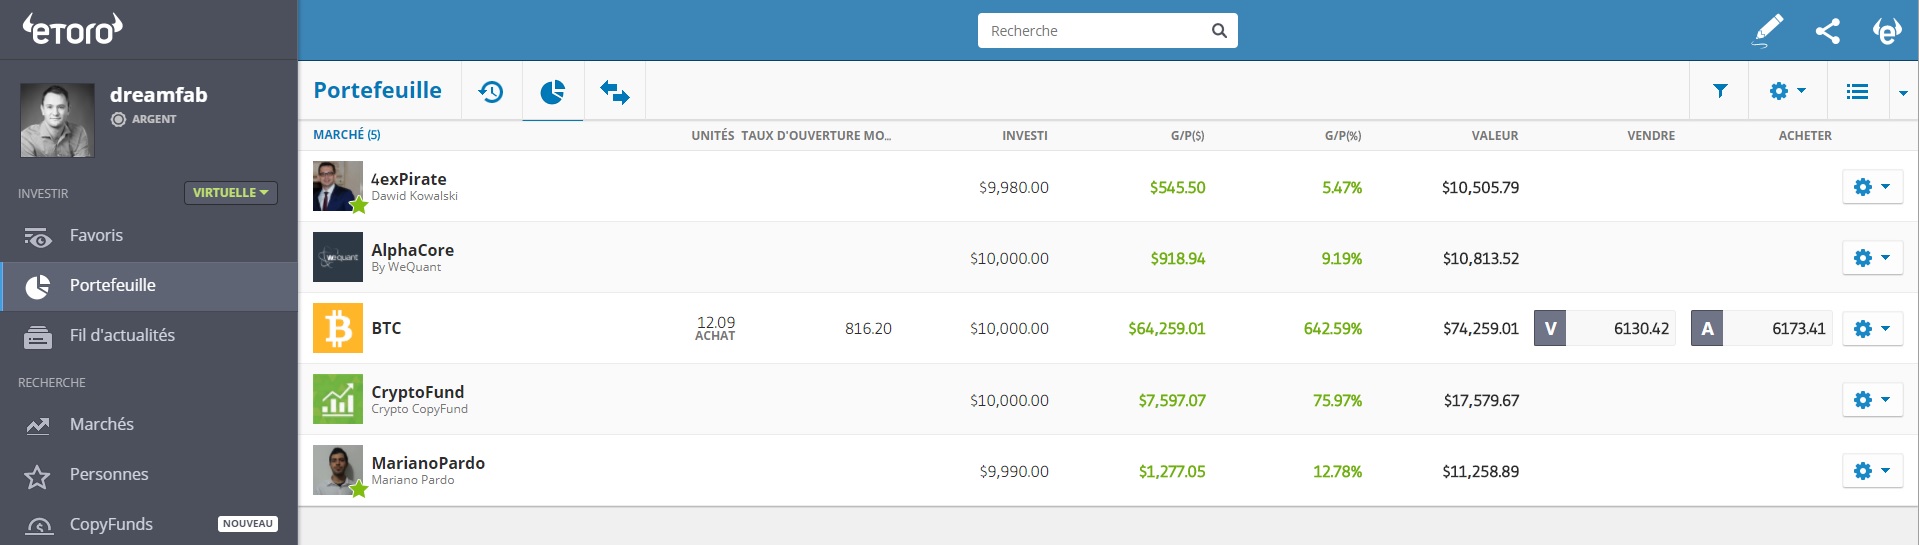Click the eToro round logo icon at top right
Image resolution: width=1919 pixels, height=545 pixels.
[1886, 31]
